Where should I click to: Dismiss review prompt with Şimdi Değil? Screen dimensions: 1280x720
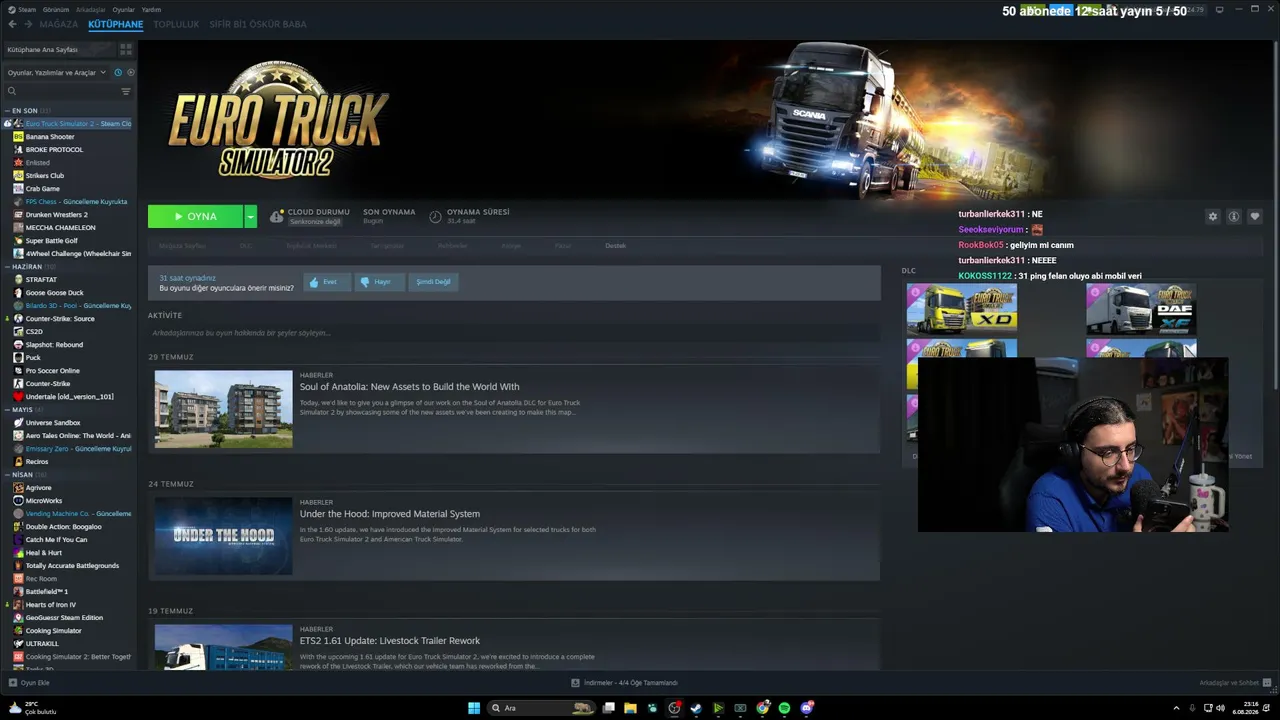tap(433, 282)
